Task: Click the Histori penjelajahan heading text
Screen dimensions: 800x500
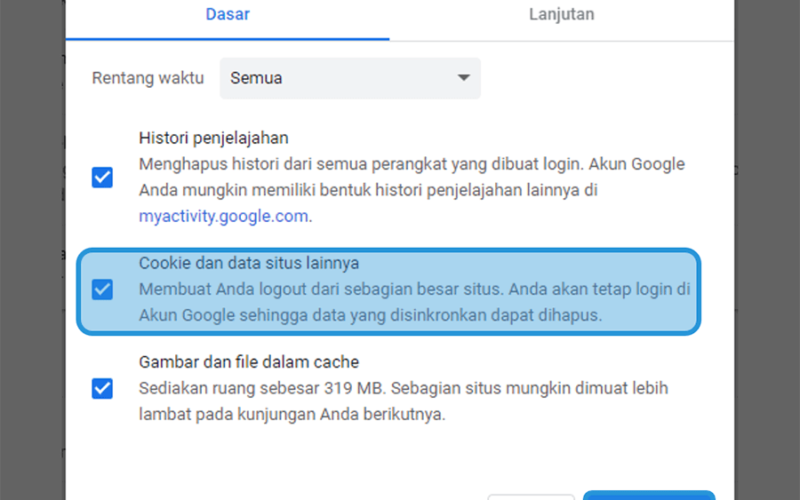Action: (x=213, y=138)
